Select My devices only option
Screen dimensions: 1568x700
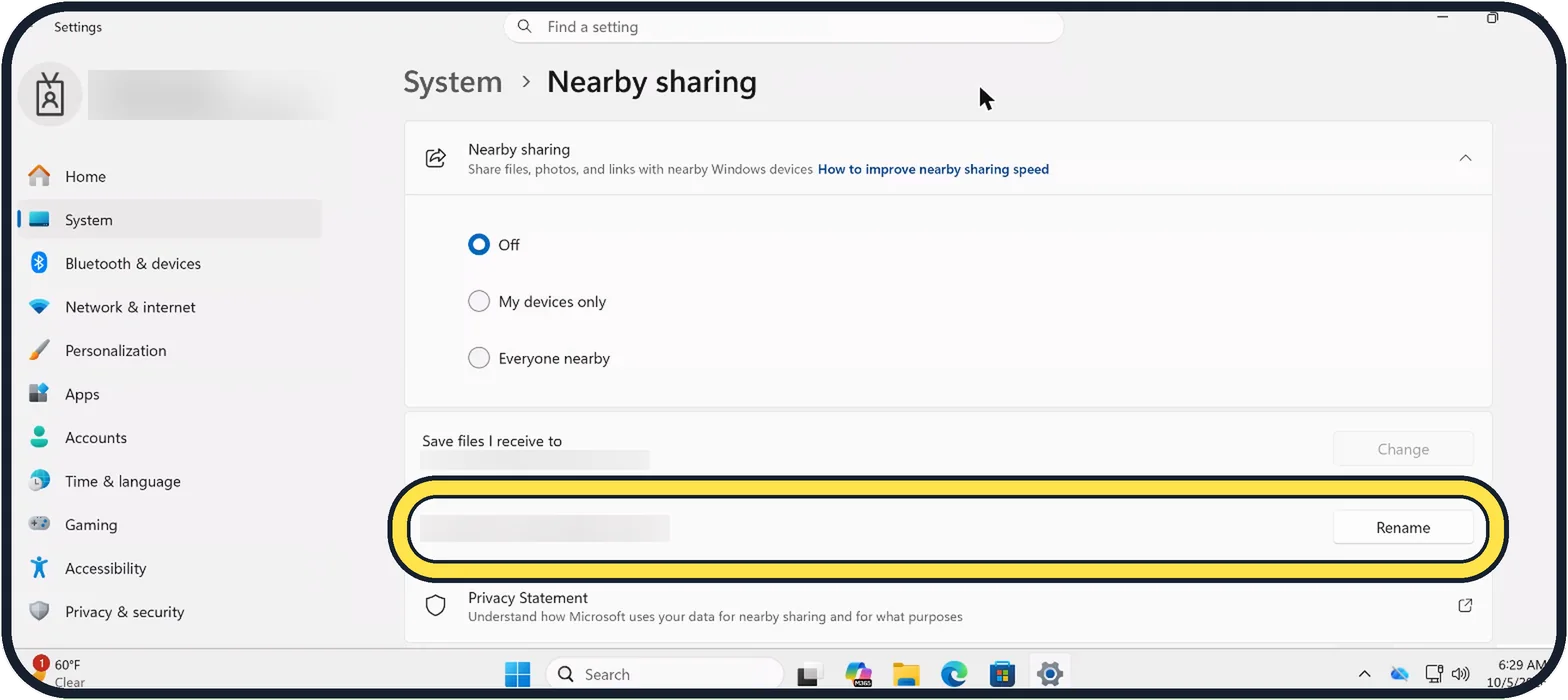[x=479, y=301]
